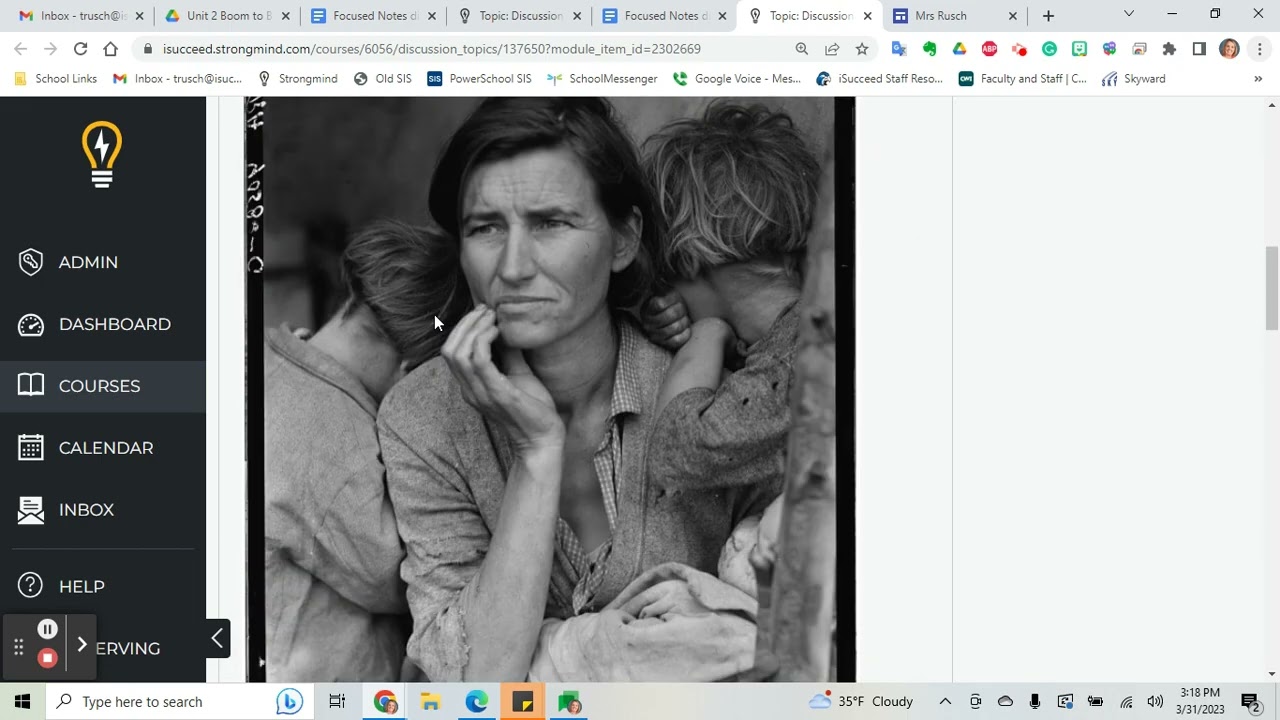Open the Windows Start menu
The height and width of the screenshot is (720, 1280).
[23, 702]
